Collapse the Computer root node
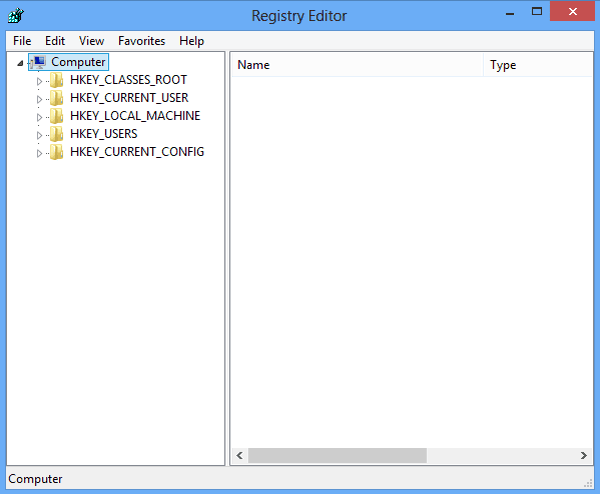This screenshot has width=600, height=494. click(20, 63)
